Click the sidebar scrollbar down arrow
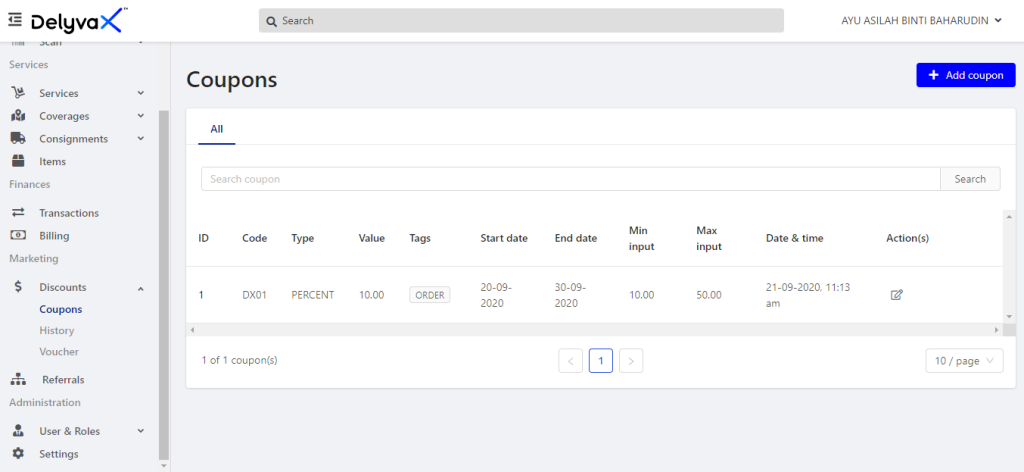 tap(164, 466)
